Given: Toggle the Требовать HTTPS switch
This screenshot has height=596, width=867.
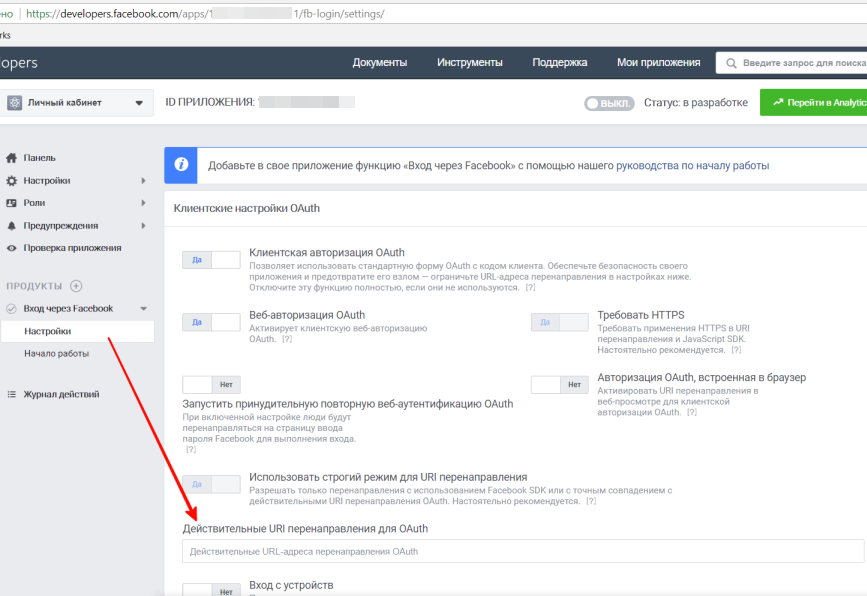Looking at the screenshot, I should 560,322.
